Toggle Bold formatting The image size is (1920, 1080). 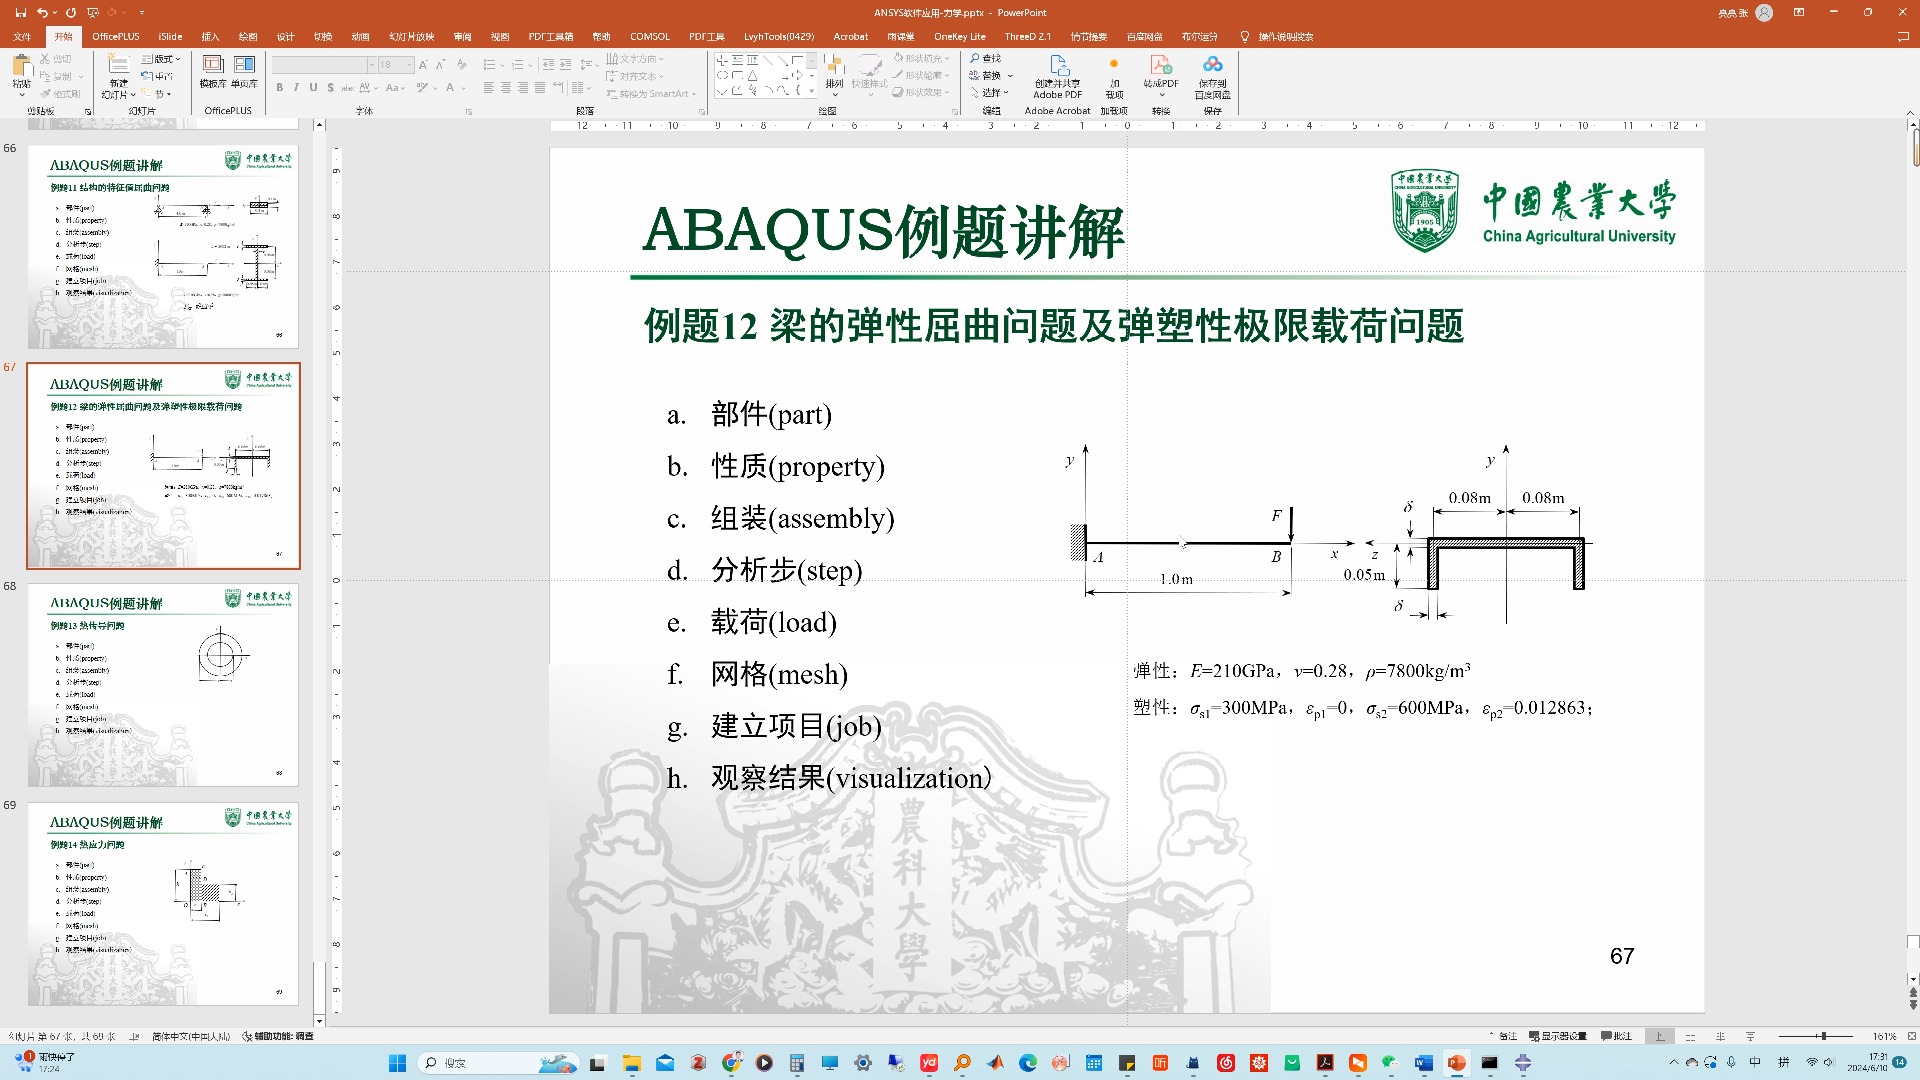pos(280,88)
